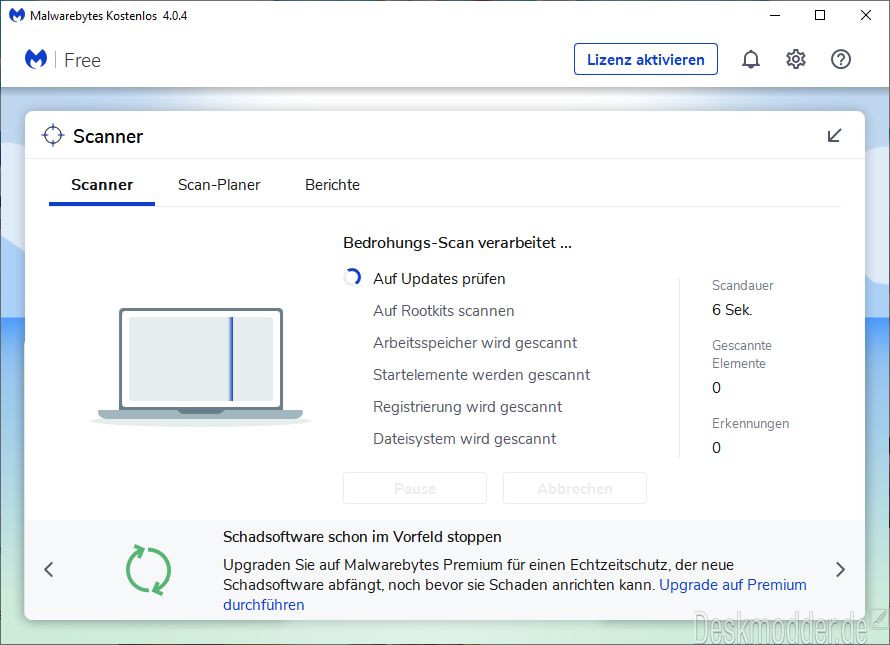Screen dimensions: 890x645
Task: Show next promo with right chevron
Action: point(841,569)
